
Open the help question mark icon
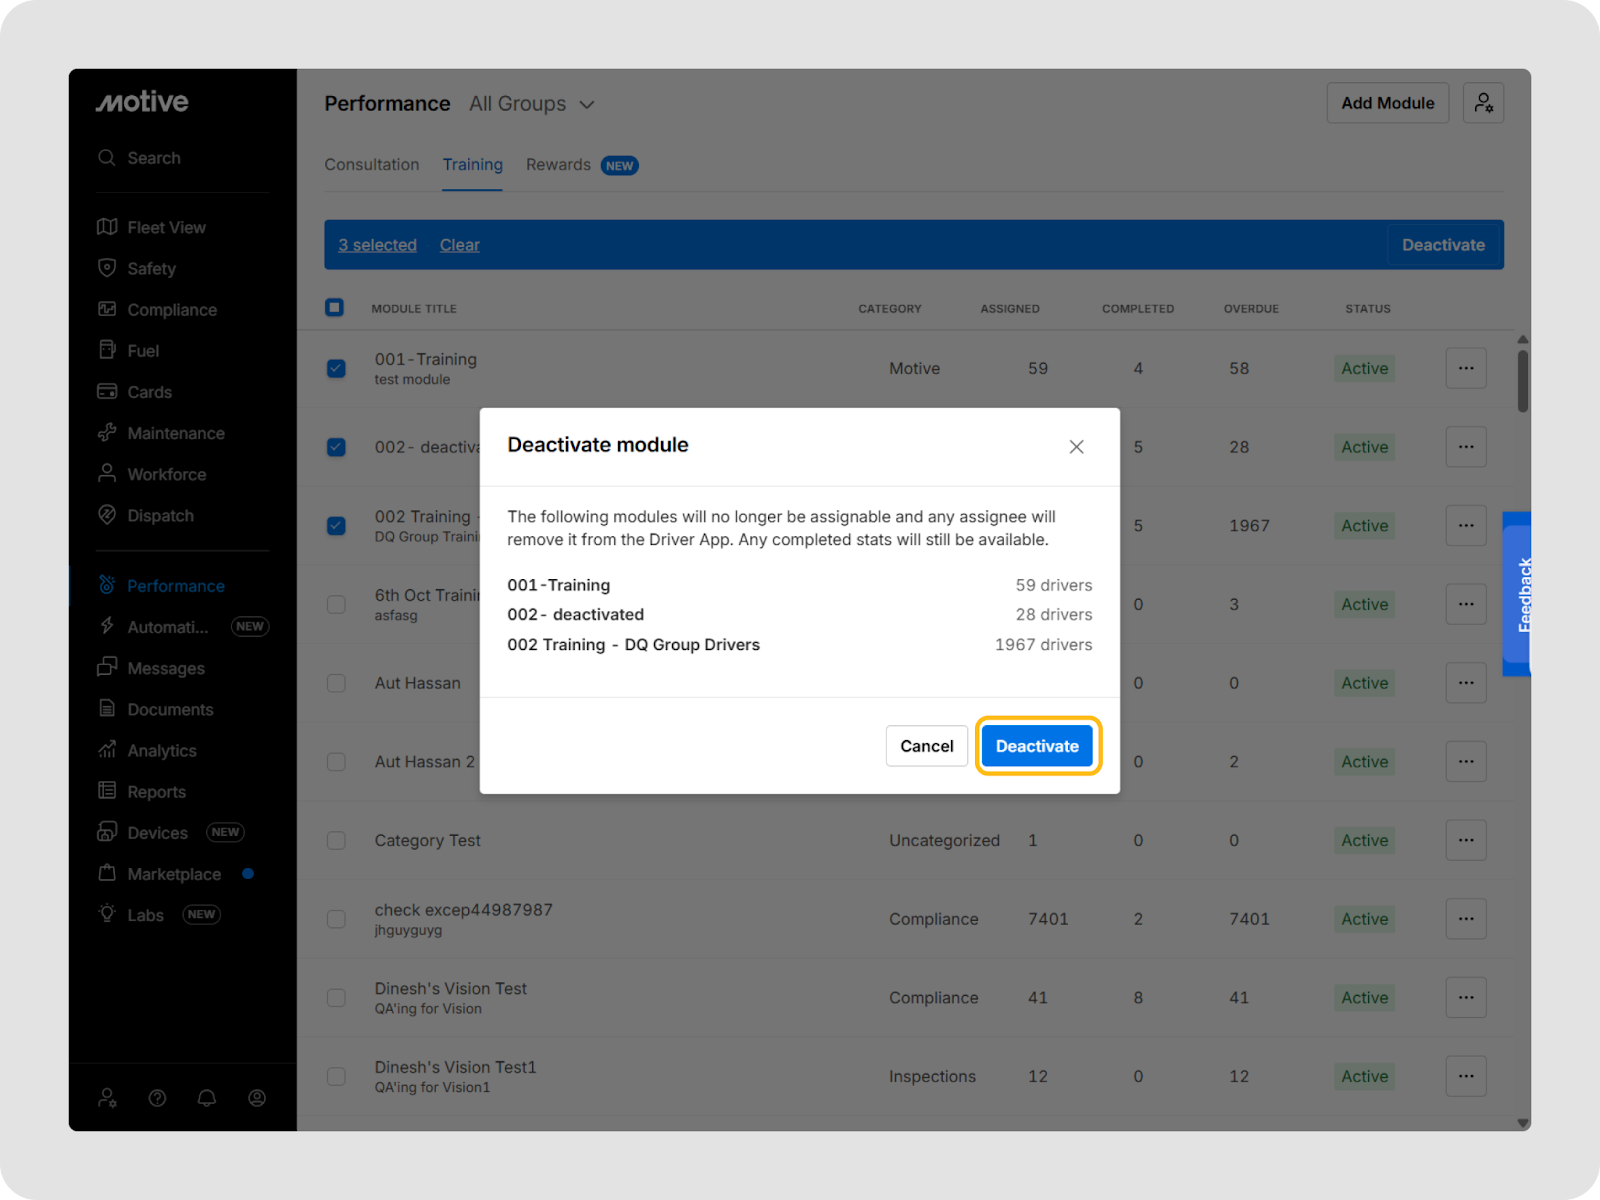157,1098
